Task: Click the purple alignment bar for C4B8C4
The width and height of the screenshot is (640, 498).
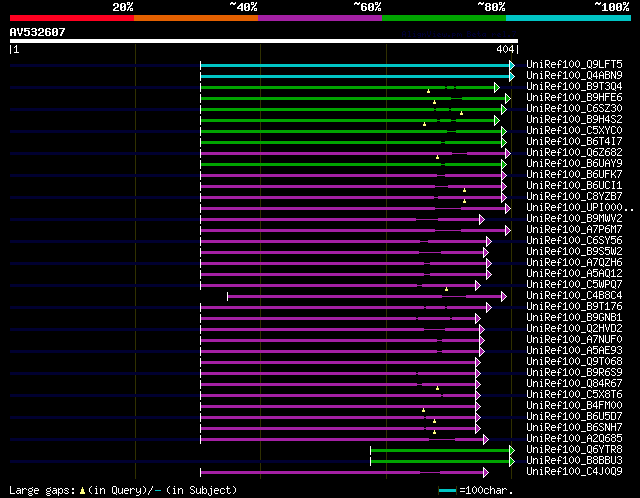Action: [364, 296]
